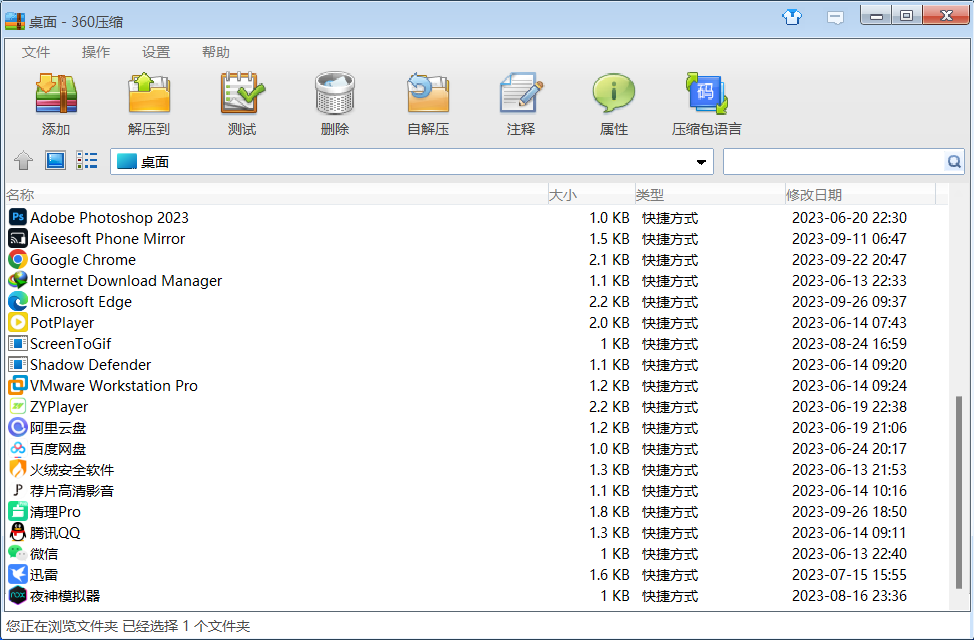Switch to detail list view icon
The width and height of the screenshot is (974, 640).
tap(87, 161)
